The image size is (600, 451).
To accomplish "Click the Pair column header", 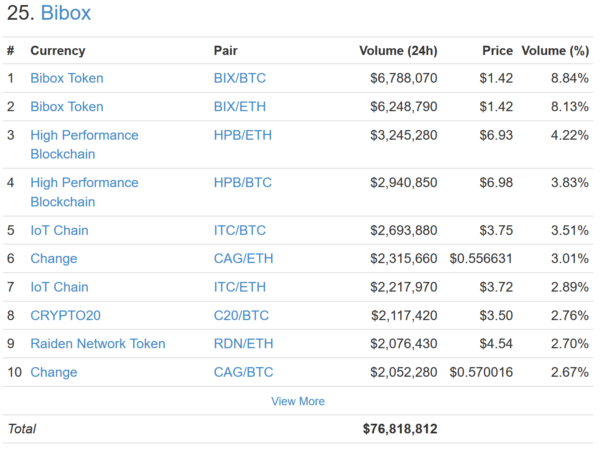I will click(x=225, y=50).
